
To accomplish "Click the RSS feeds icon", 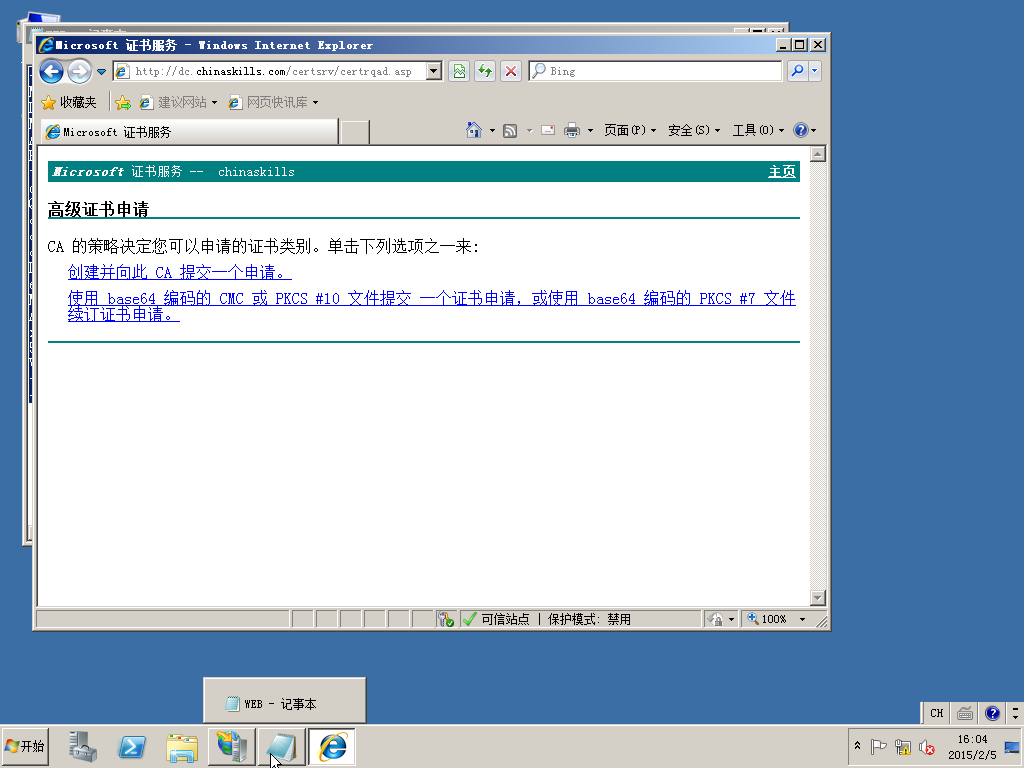I will [510, 131].
